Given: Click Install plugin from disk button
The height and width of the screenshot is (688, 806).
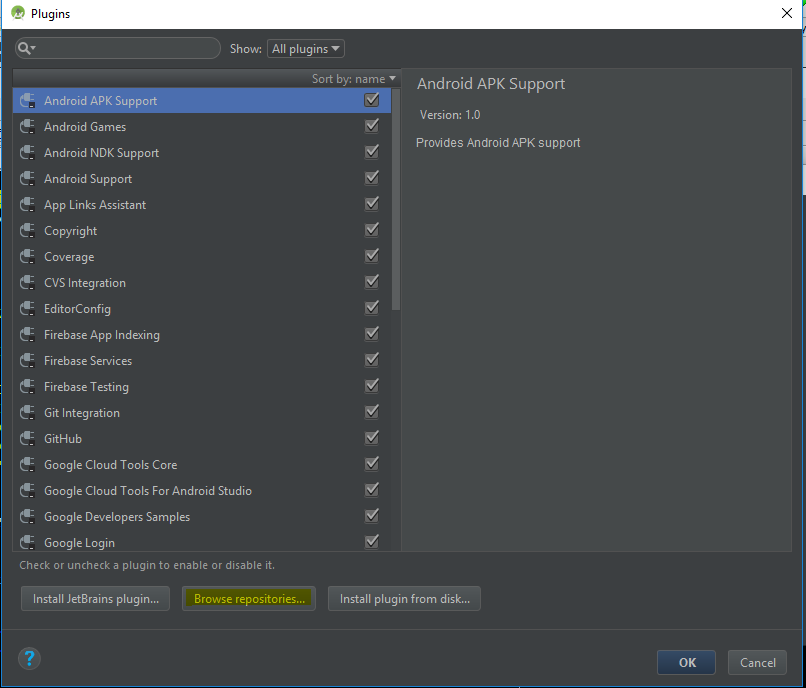Looking at the screenshot, I should tap(405, 599).
